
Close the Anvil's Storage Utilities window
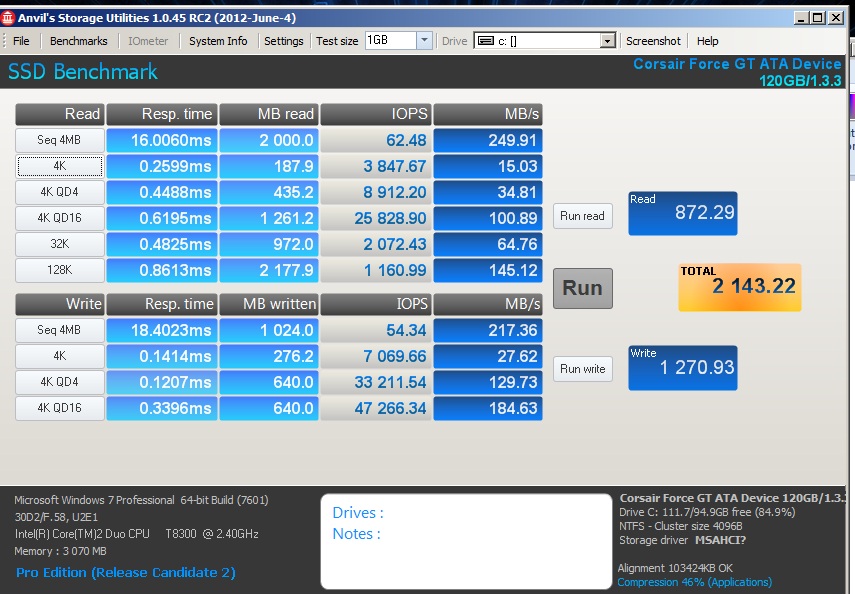(x=835, y=18)
